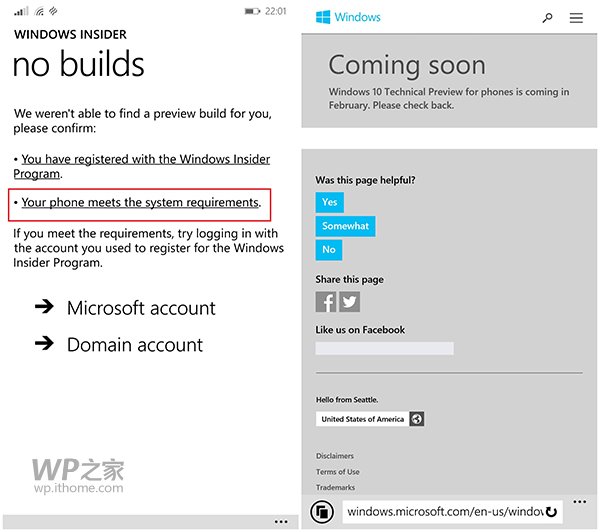The width and height of the screenshot is (600, 532).
Task: Select Microsoft account sign-in option
Action: 141,308
